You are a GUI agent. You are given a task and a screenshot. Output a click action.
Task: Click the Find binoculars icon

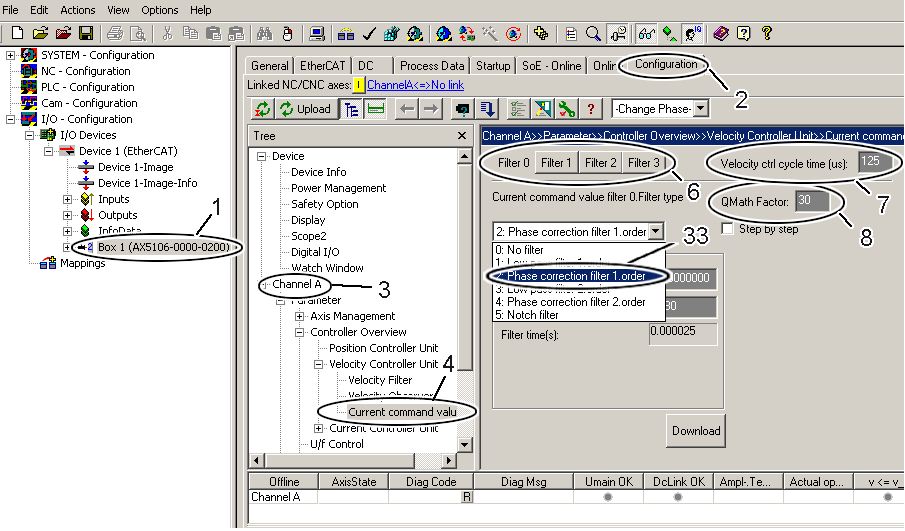264,33
